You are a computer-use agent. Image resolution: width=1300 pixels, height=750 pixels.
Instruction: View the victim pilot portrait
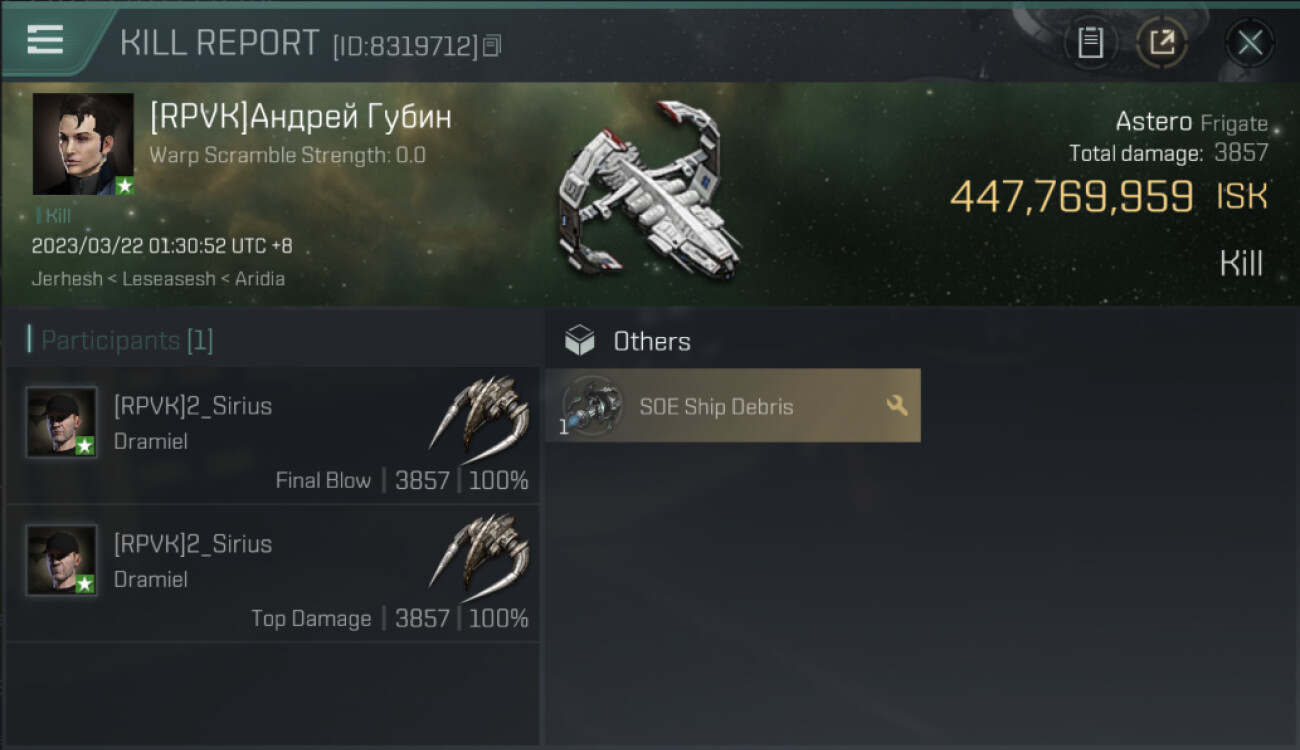click(83, 144)
